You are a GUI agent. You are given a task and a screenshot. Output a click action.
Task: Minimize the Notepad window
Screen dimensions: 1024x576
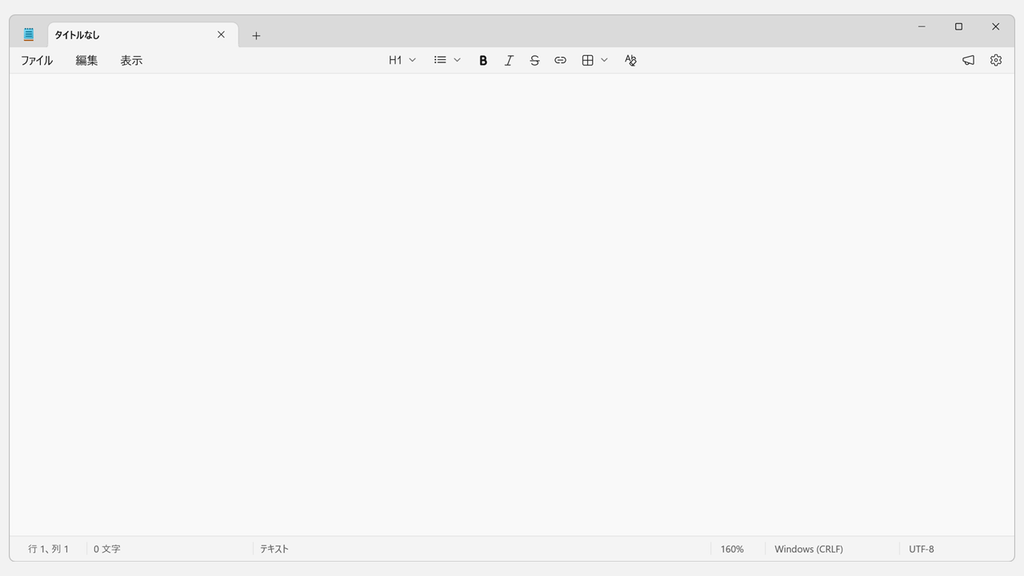(921, 27)
